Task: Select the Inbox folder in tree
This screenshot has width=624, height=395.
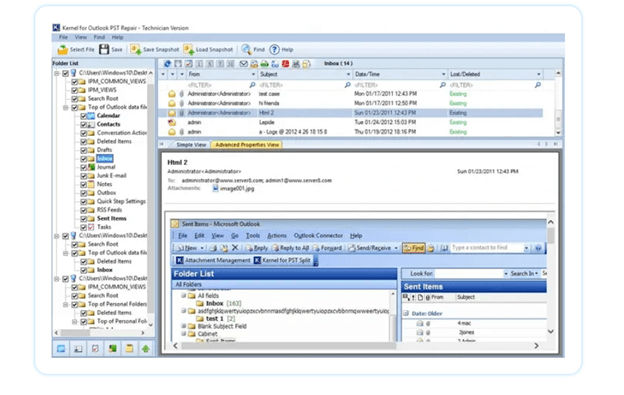Action: pyautogui.click(x=105, y=159)
